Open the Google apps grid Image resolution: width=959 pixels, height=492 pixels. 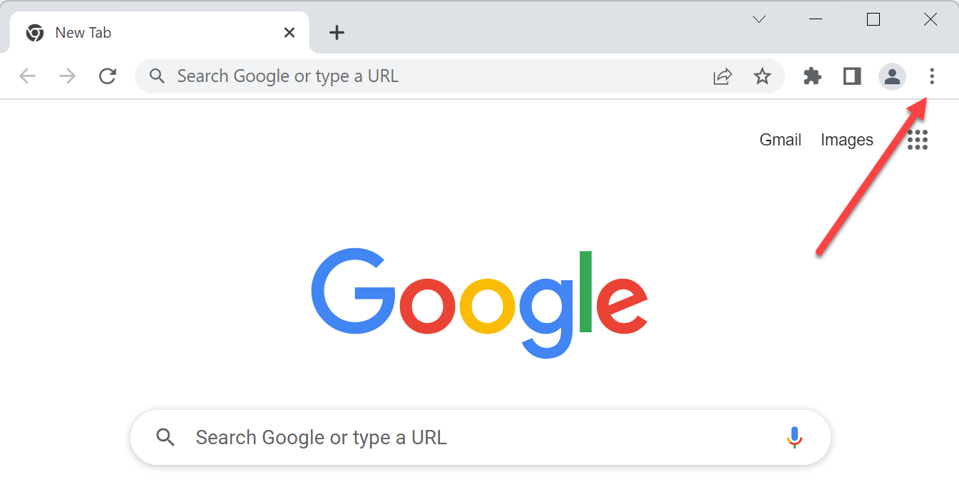[x=917, y=140]
